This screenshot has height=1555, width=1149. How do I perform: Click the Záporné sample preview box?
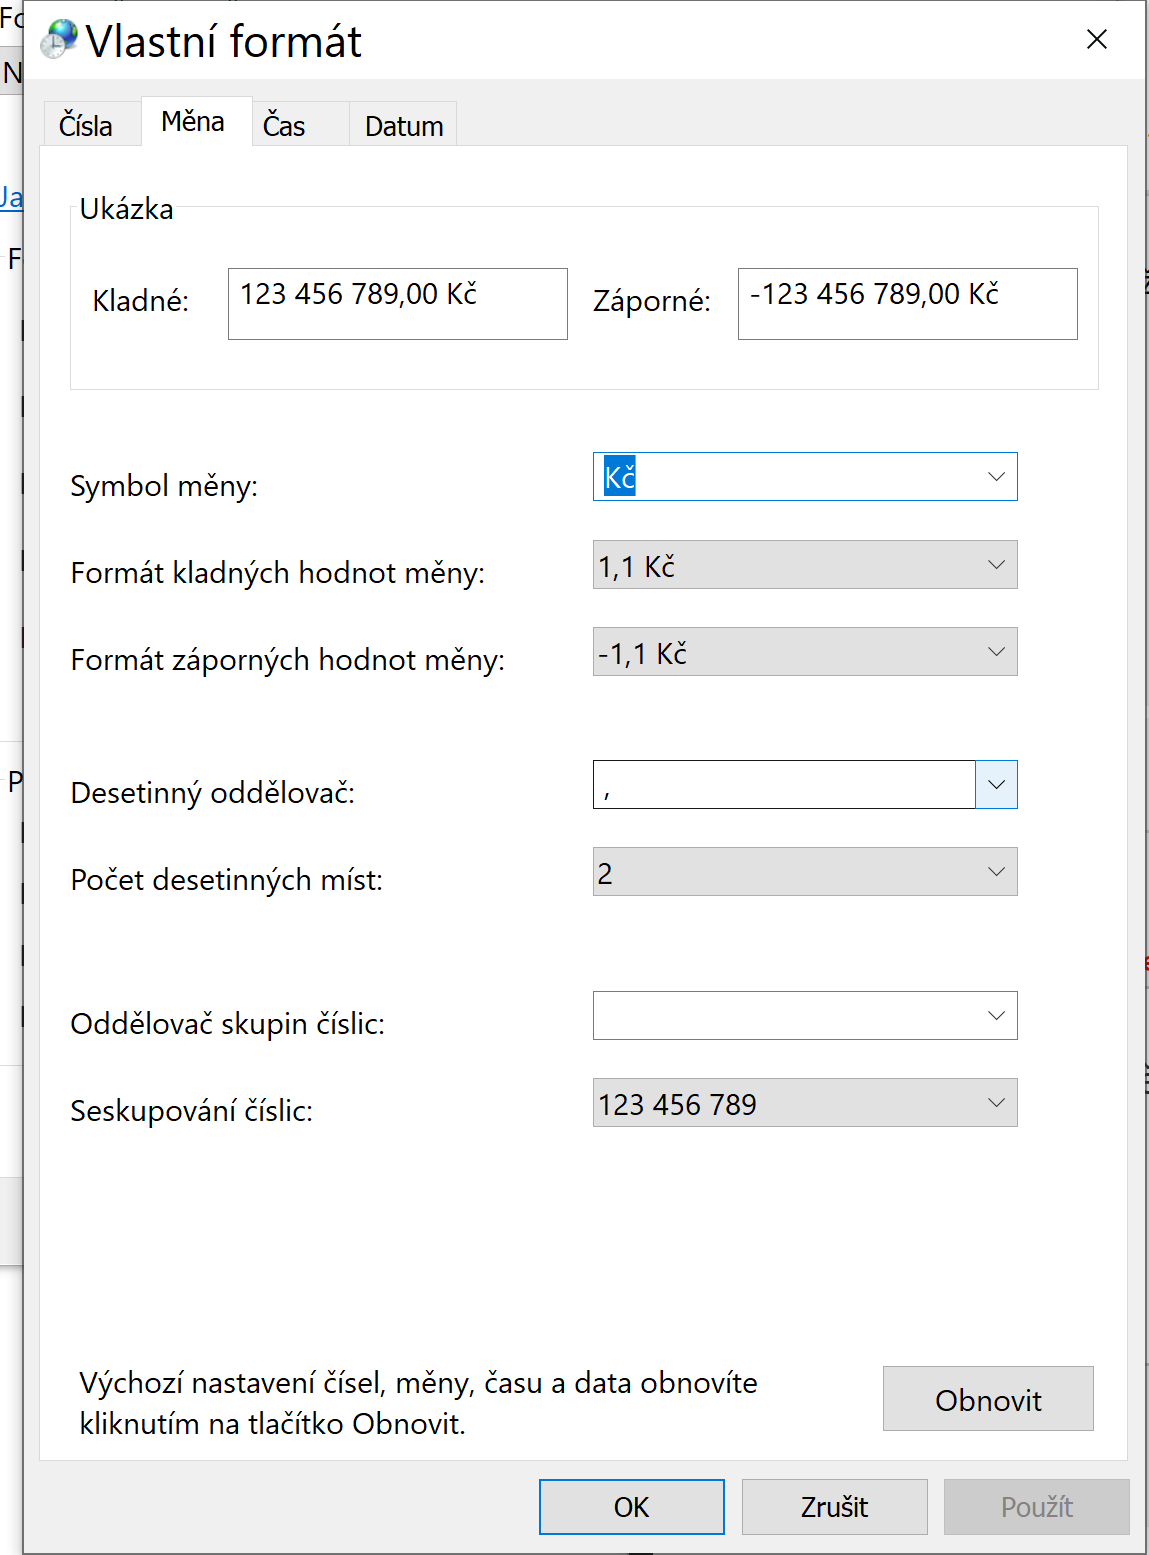point(907,304)
